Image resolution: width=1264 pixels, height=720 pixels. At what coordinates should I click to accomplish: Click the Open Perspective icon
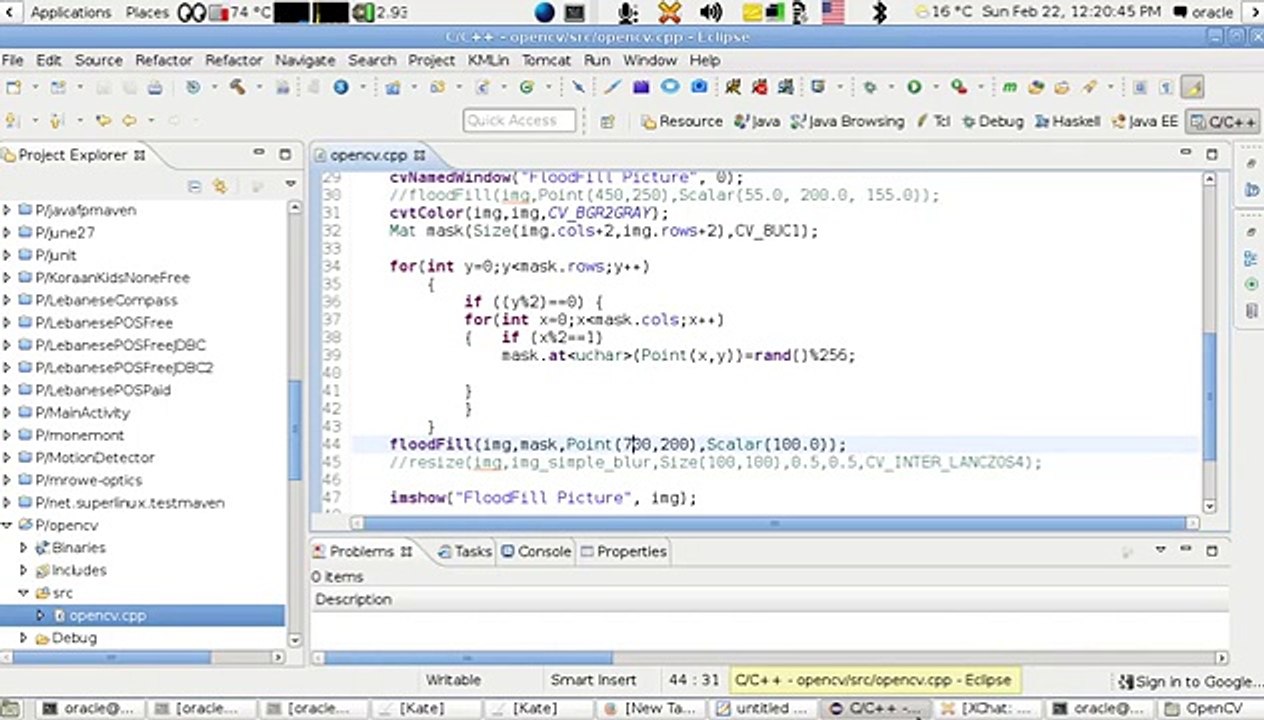tap(607, 121)
